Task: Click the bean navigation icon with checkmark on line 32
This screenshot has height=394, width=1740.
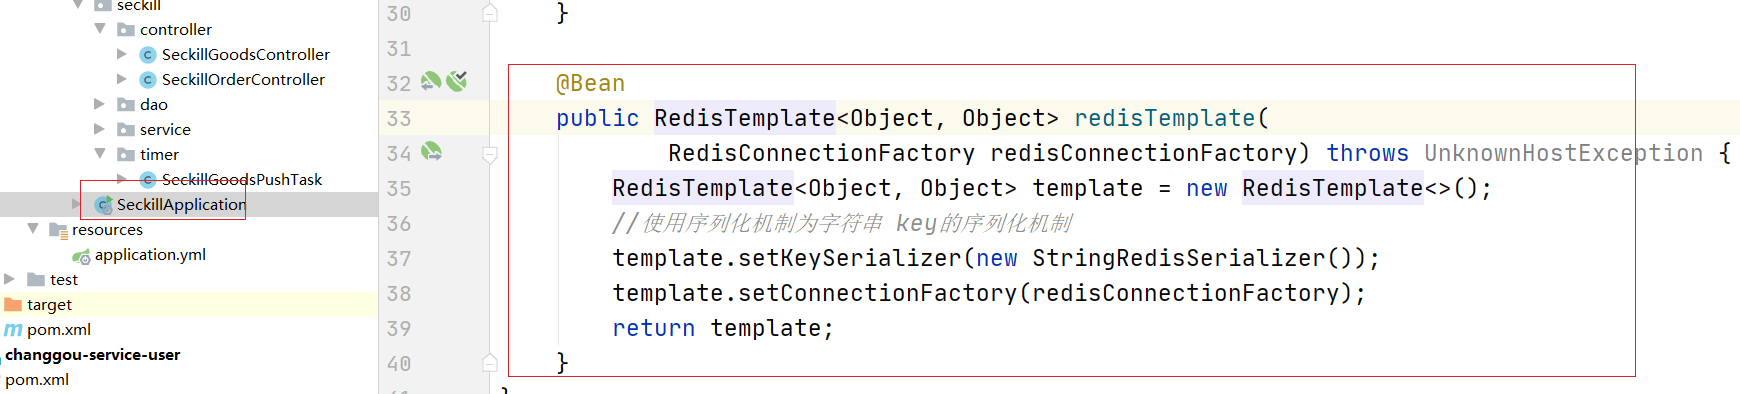Action: (457, 81)
